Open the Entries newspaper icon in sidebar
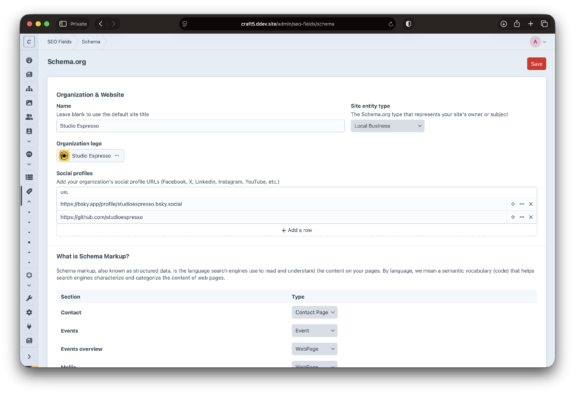 click(x=29, y=75)
